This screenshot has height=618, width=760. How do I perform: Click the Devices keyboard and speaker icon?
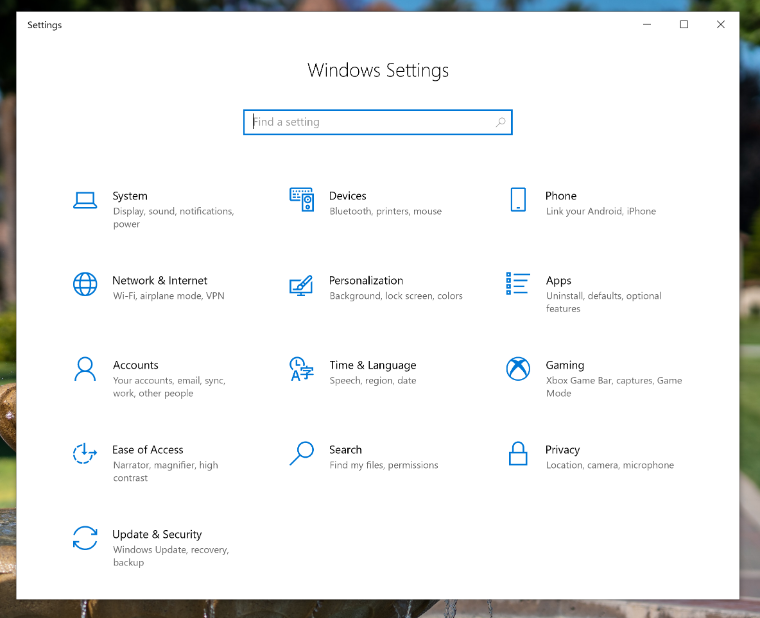tap(301, 200)
